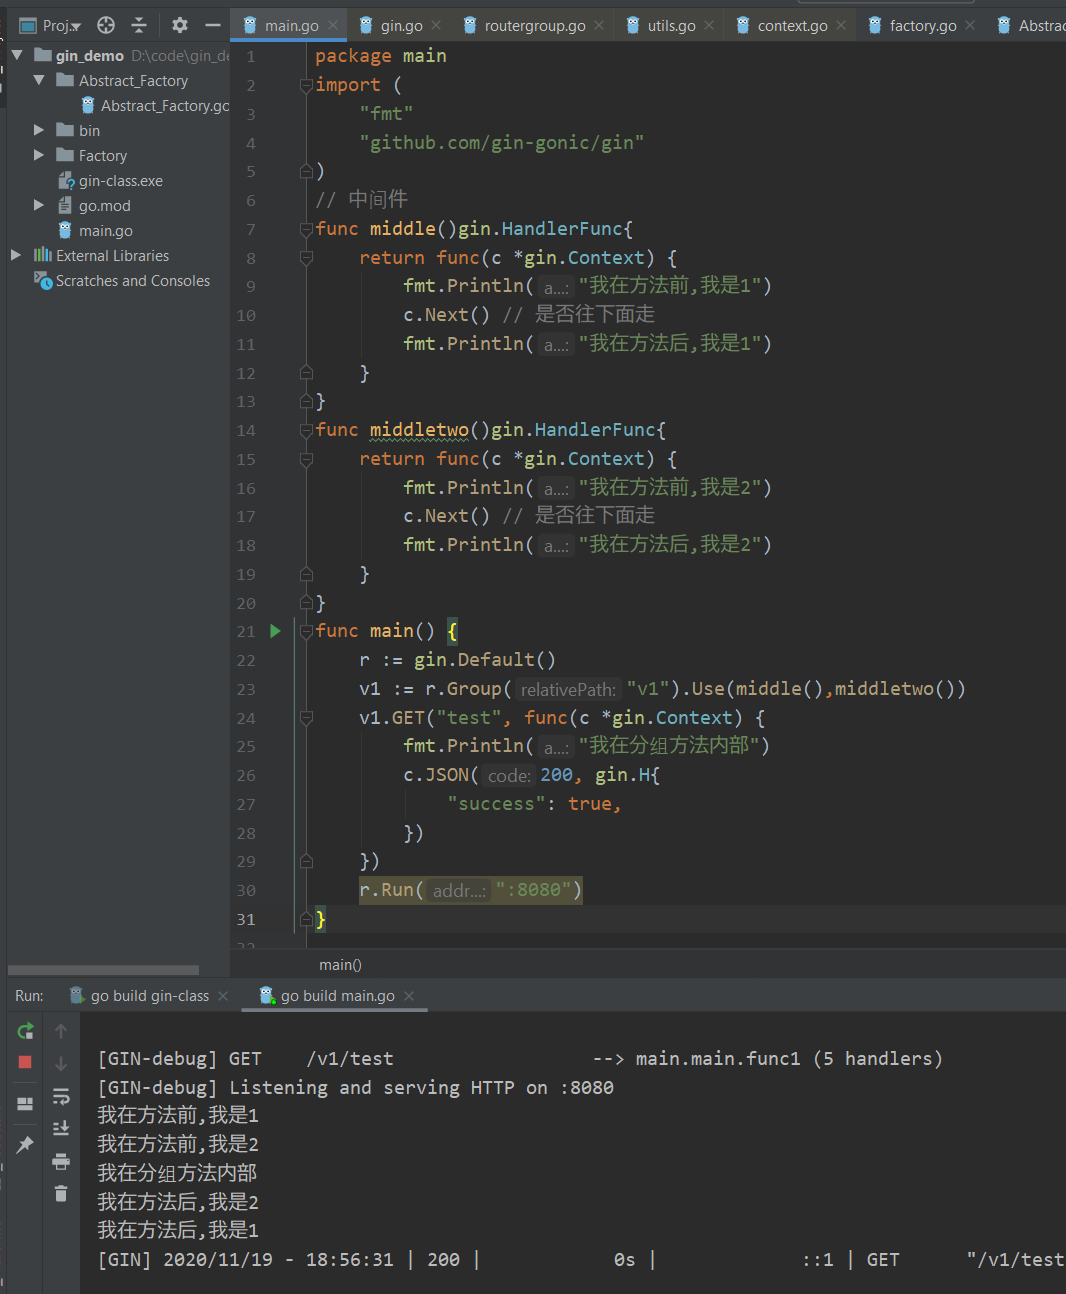Stop the running process (red square)
This screenshot has width=1066, height=1294.
click(26, 1062)
